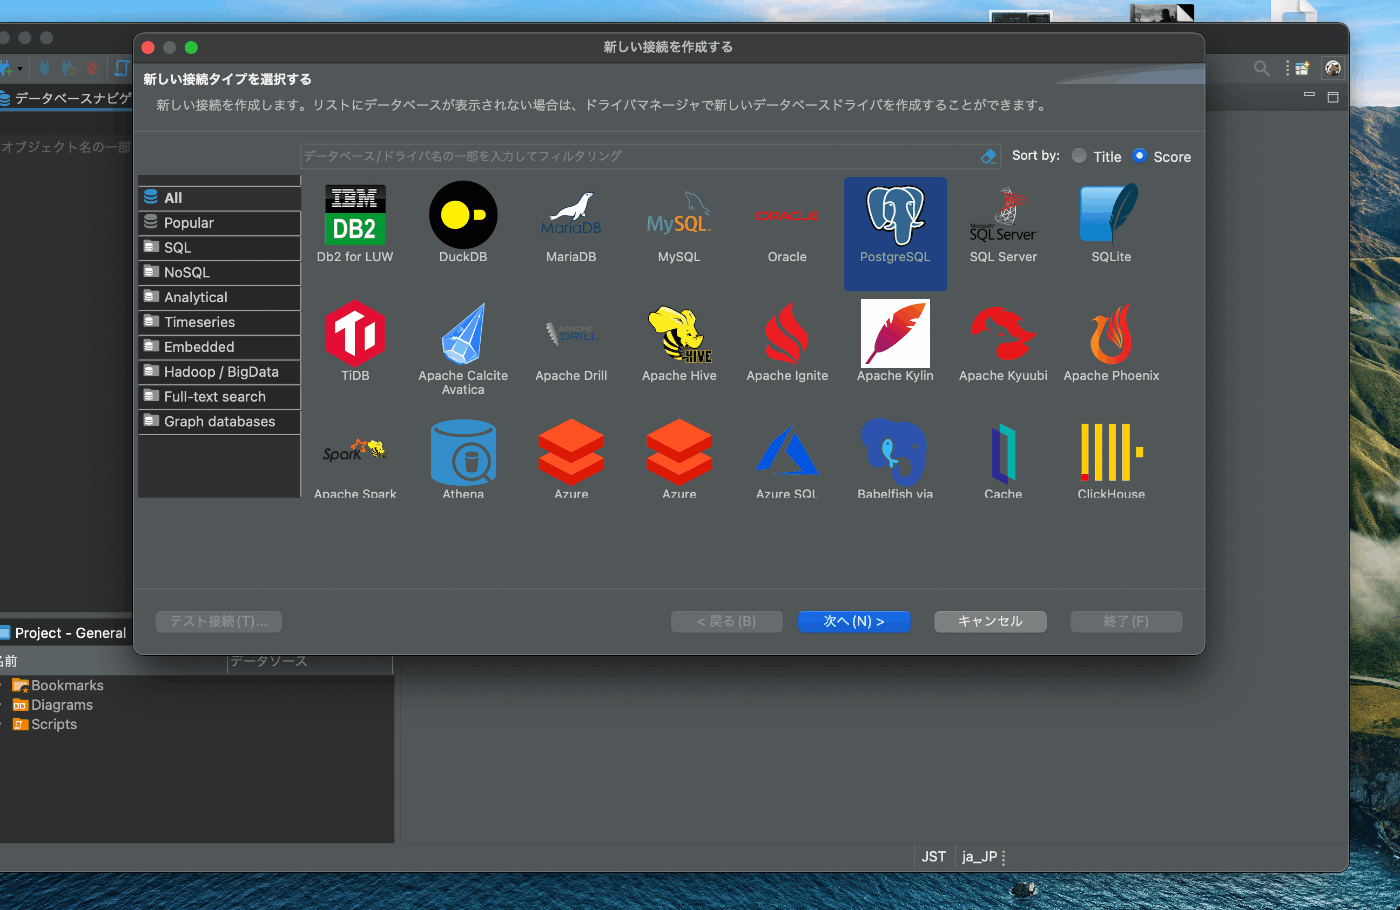
Task: Filter by Embedded category
Action: point(219,347)
